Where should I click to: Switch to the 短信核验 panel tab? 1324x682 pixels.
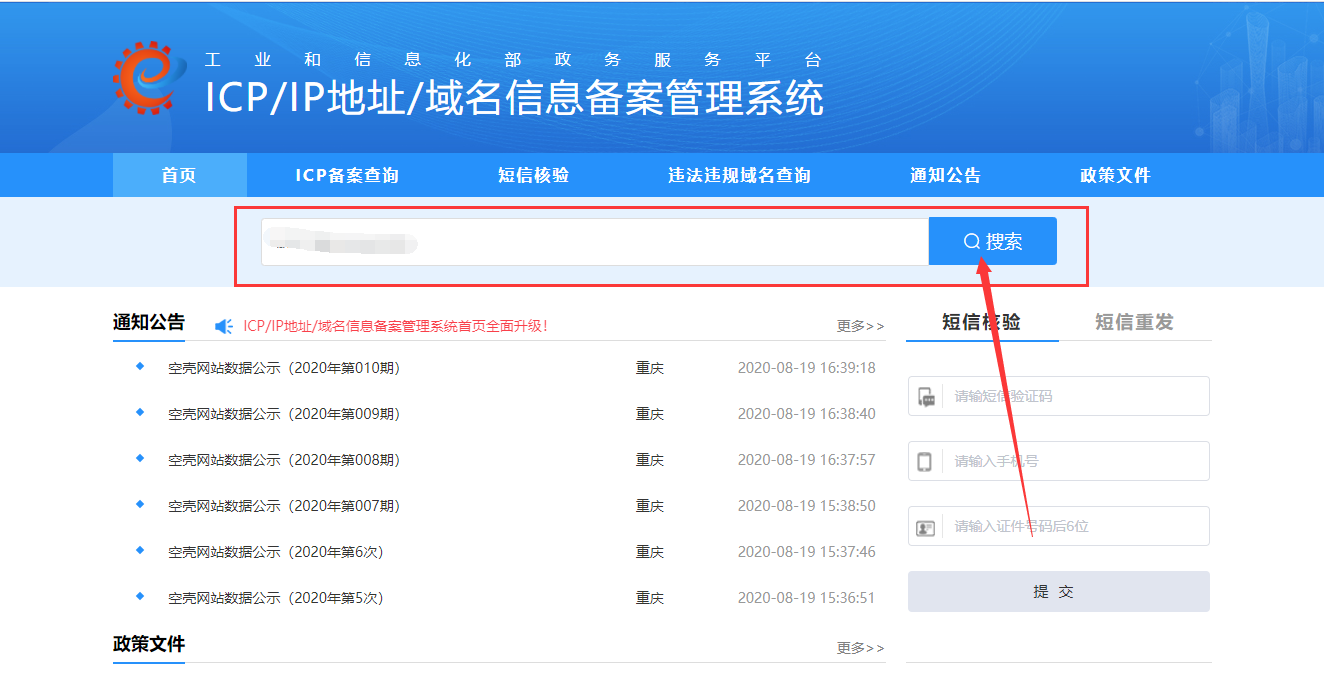[x=982, y=322]
